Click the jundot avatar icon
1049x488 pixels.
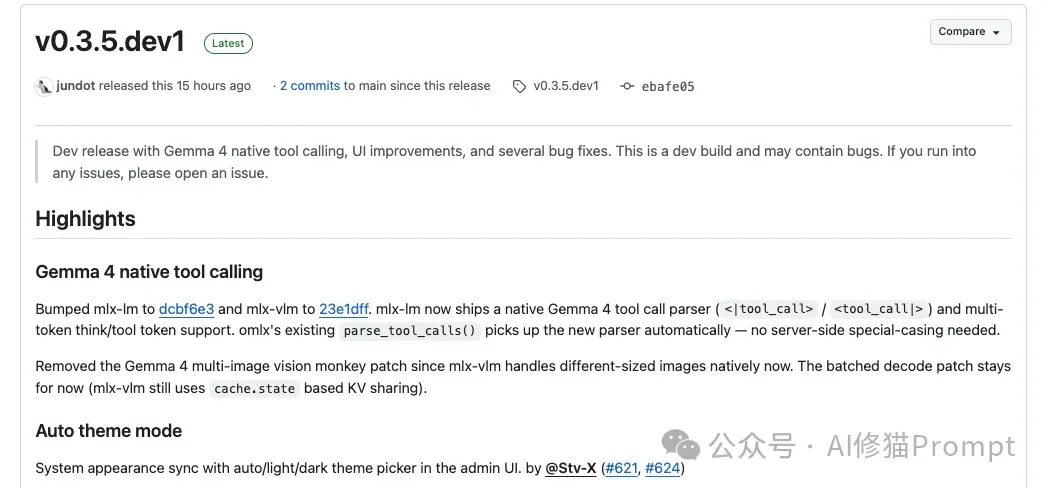(44, 86)
